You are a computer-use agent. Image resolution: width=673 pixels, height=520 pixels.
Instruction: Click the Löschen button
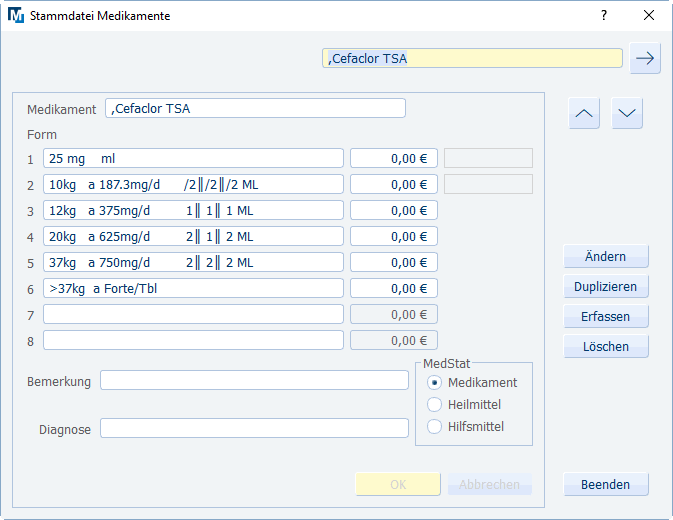point(606,347)
